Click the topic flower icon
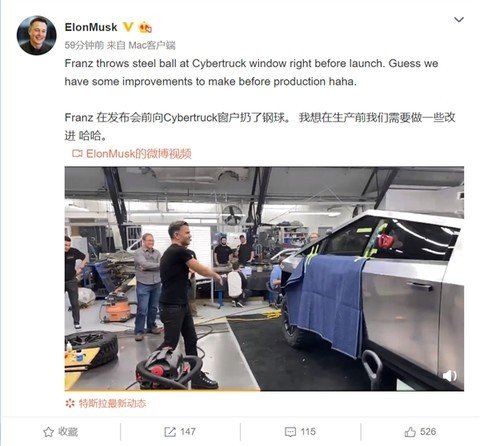 (70, 403)
